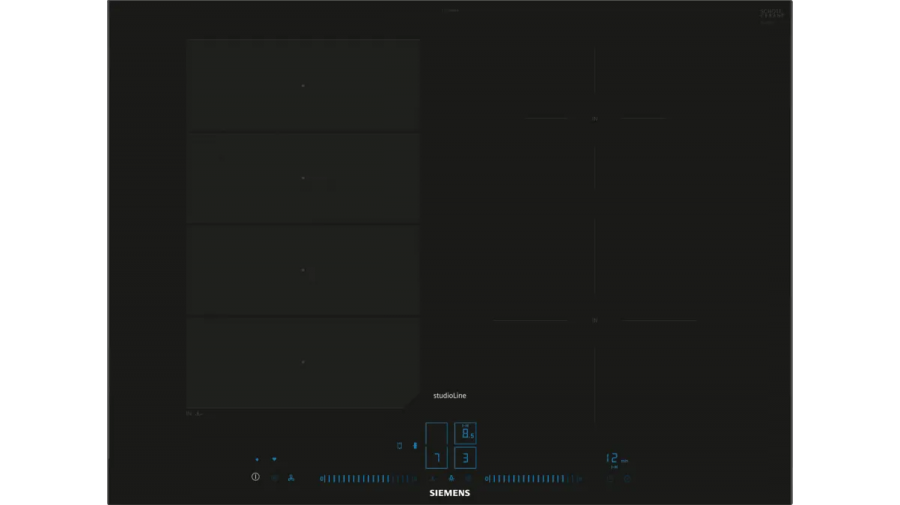Touch the topmost left flex zone segment
The height and width of the screenshot is (505, 900).
(x=303, y=86)
